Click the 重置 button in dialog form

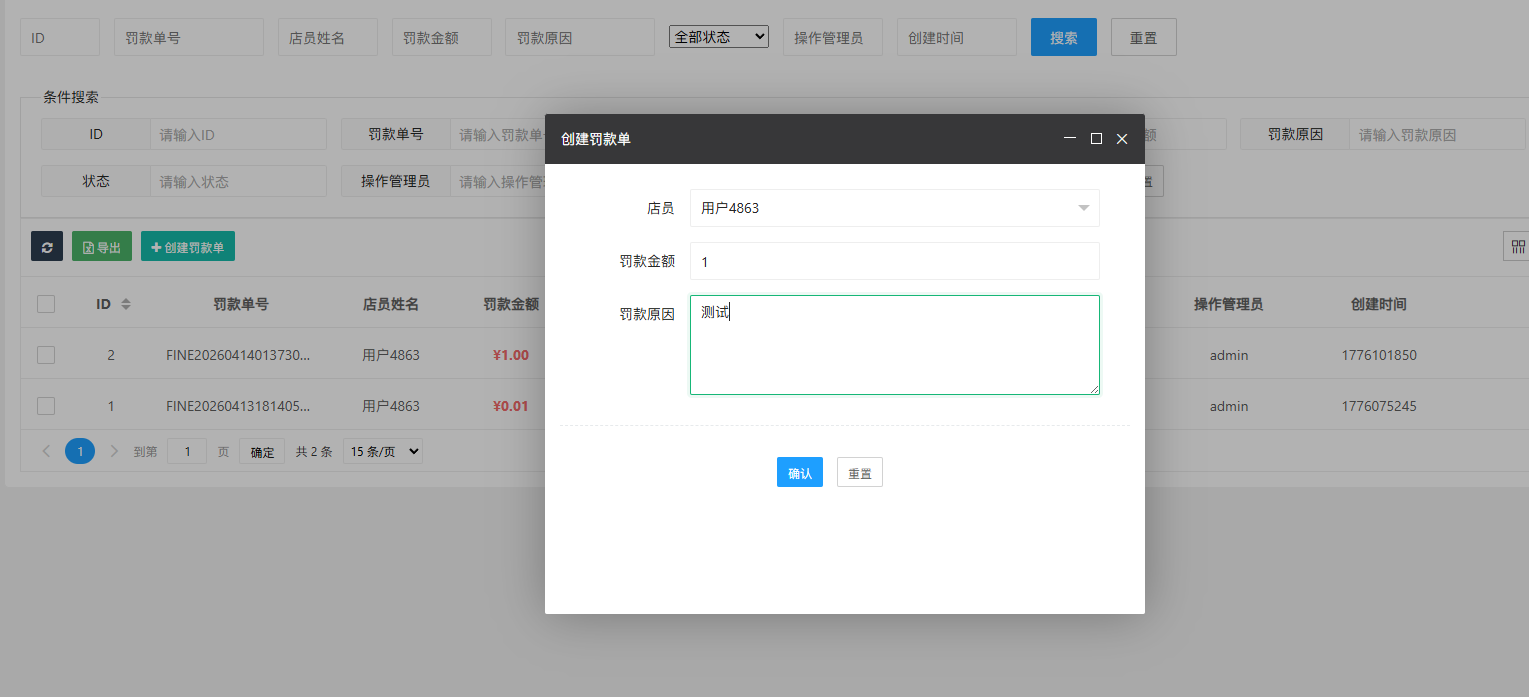(x=859, y=473)
